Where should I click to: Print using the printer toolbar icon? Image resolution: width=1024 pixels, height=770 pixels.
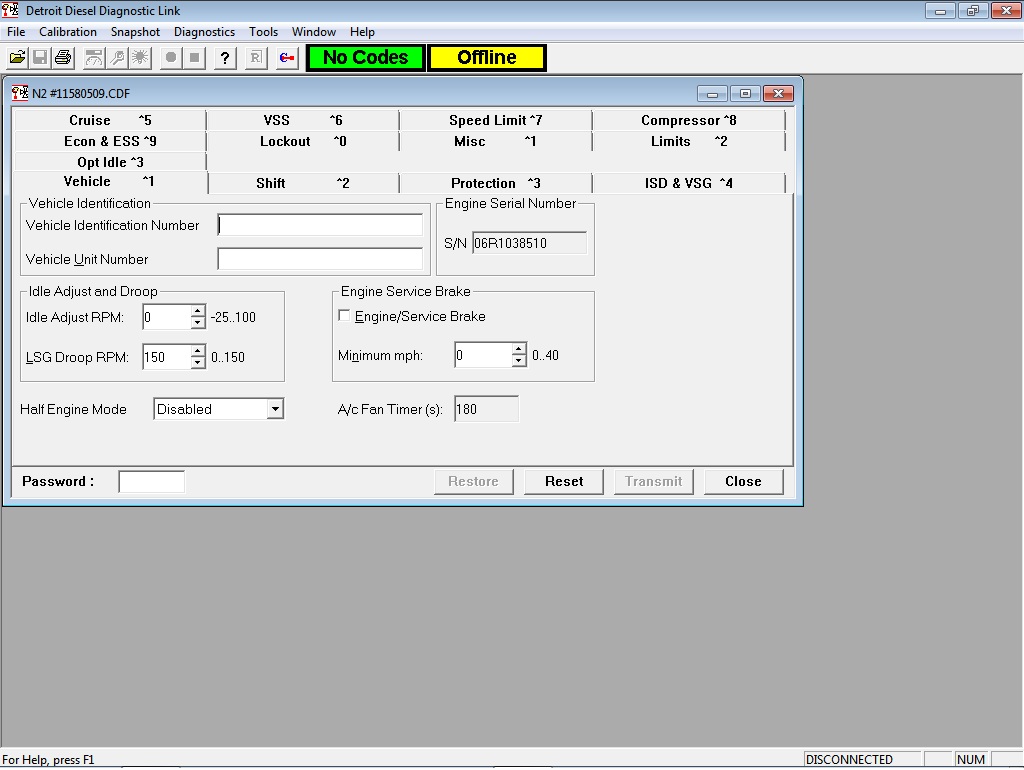click(x=62, y=57)
